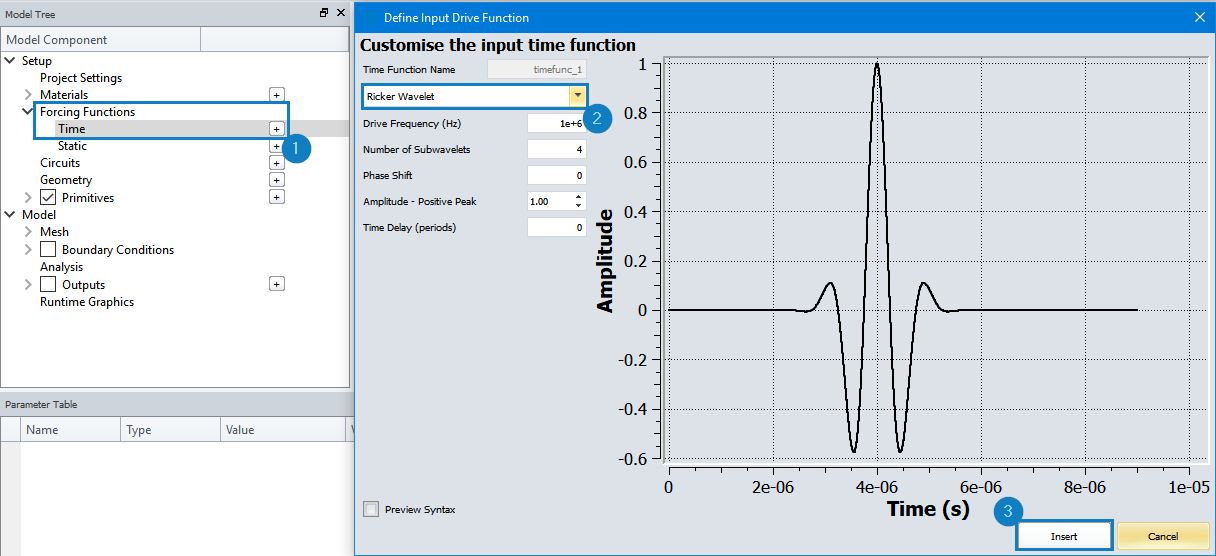Collapse the Setup tree node
This screenshot has width=1216, height=556.
11,61
